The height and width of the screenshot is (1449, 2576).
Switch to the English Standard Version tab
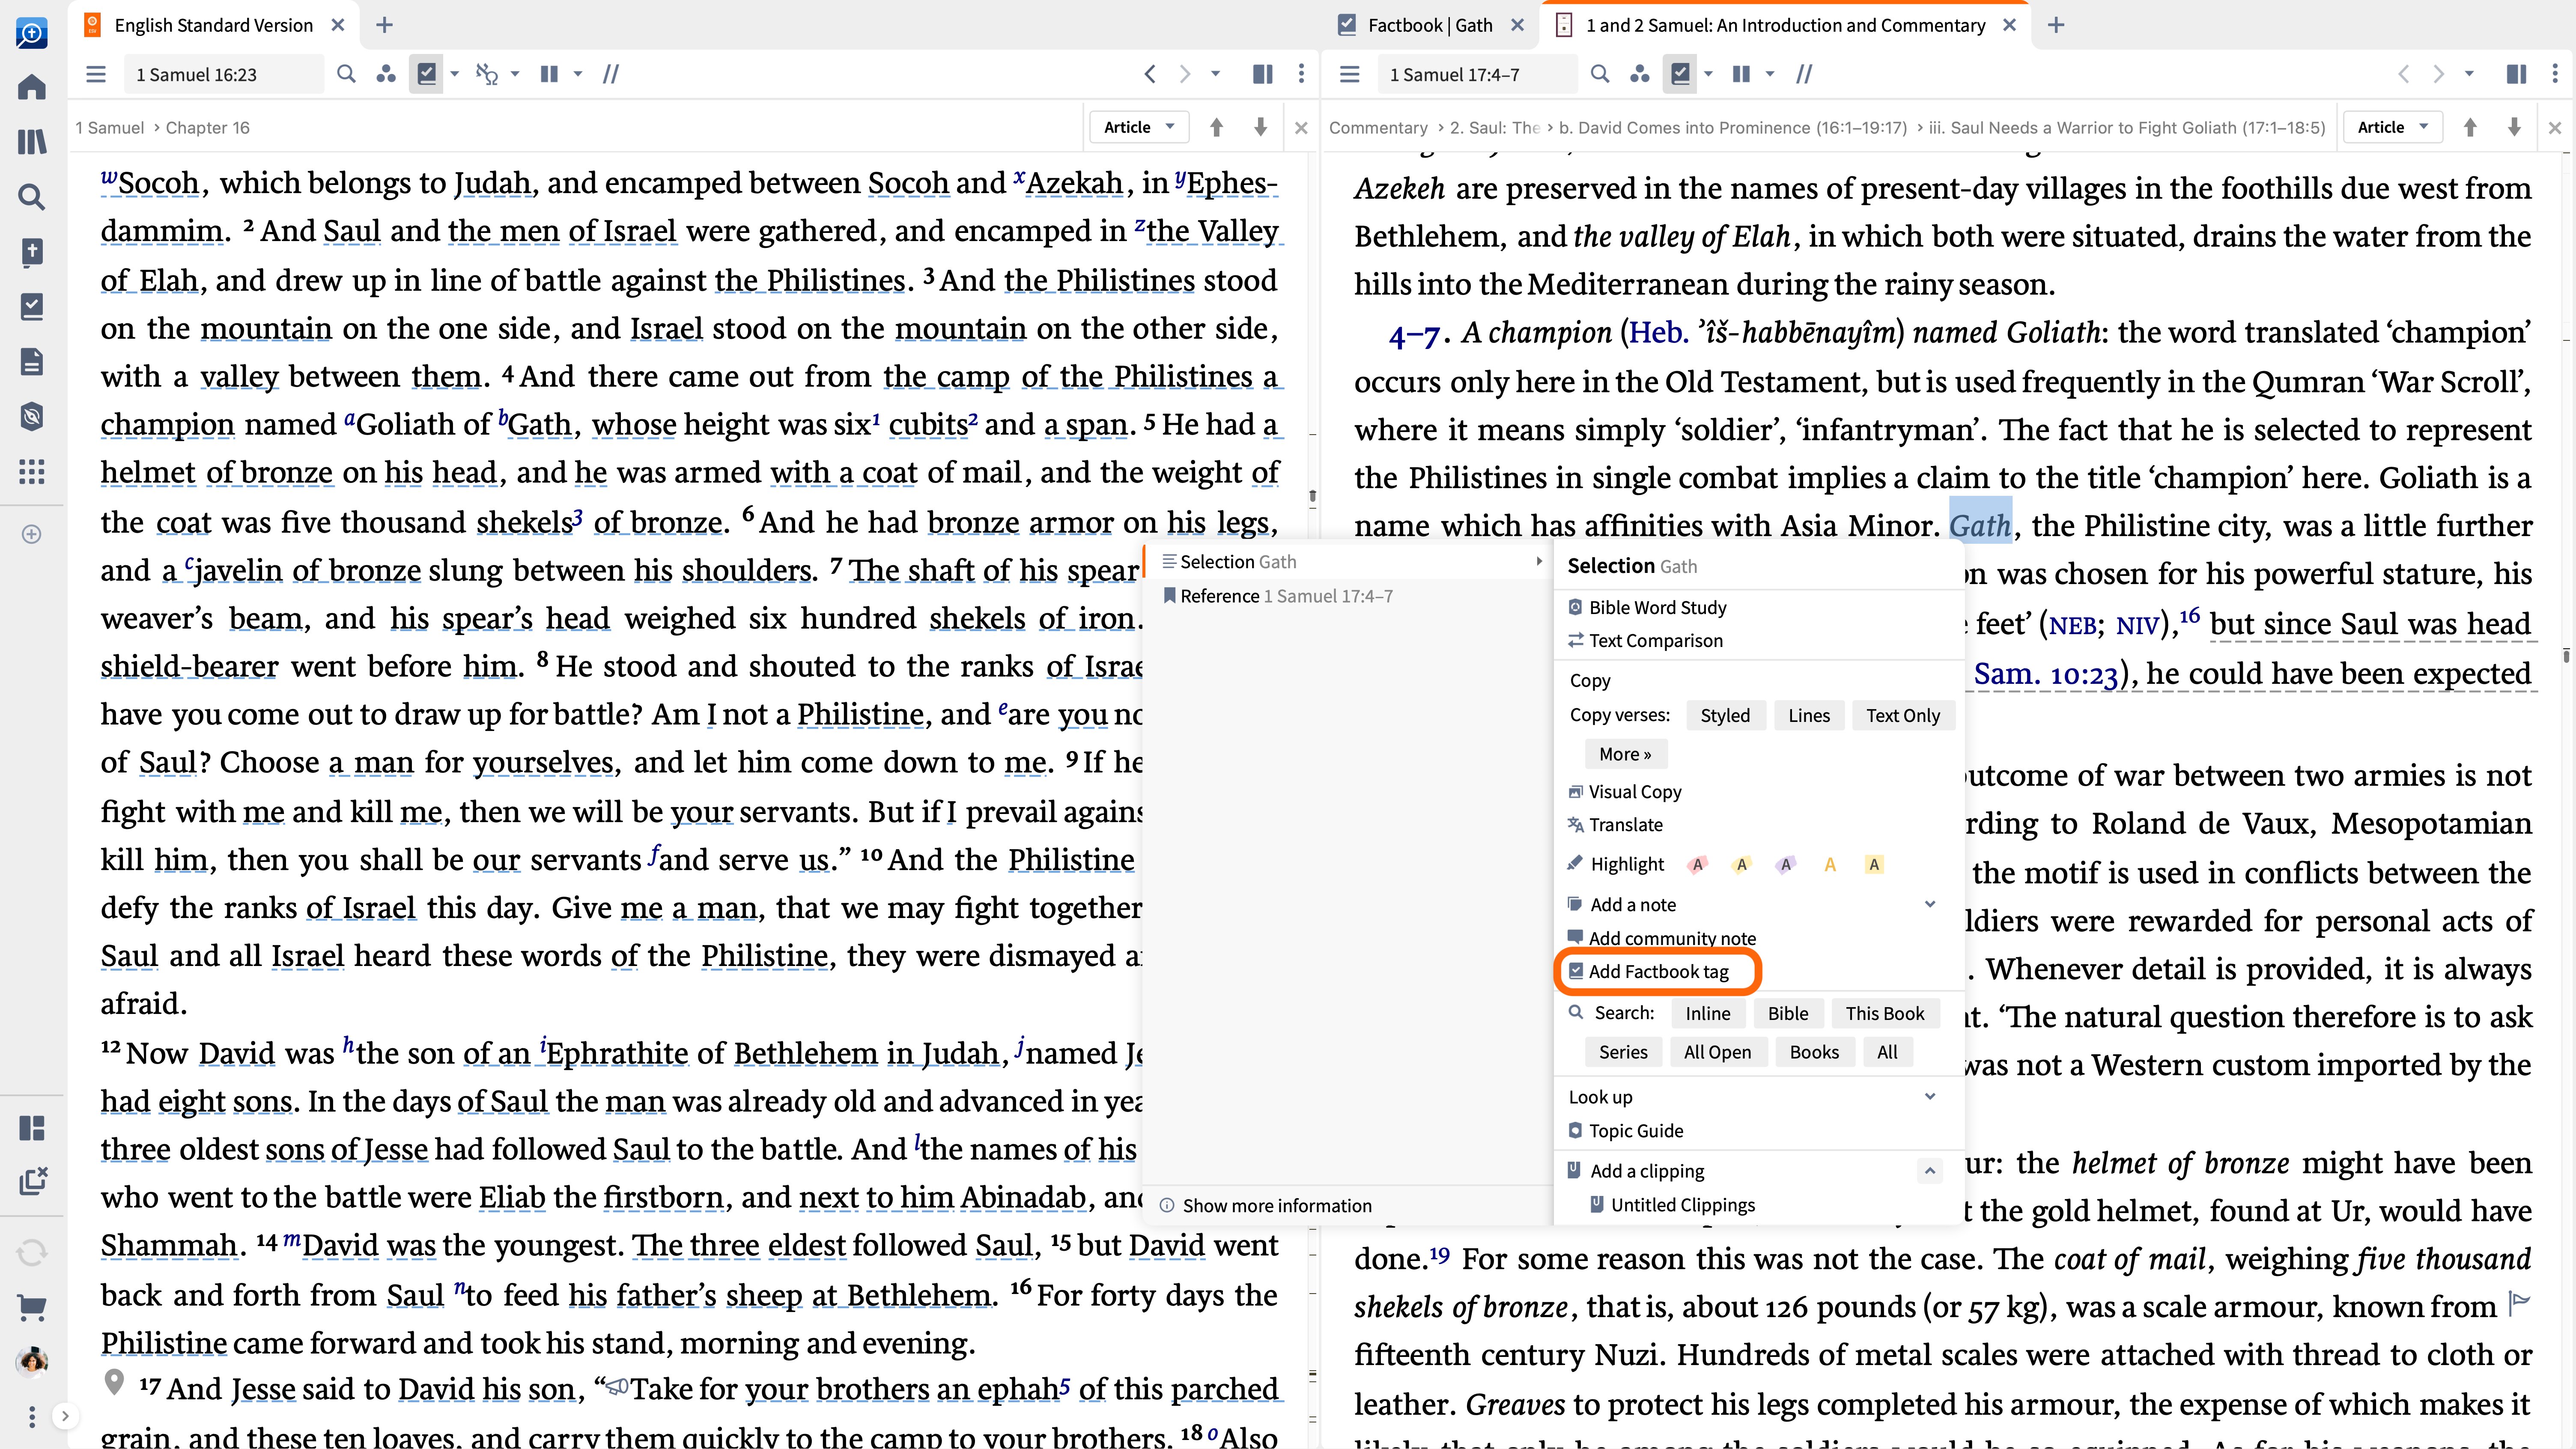pyautogui.click(x=213, y=25)
